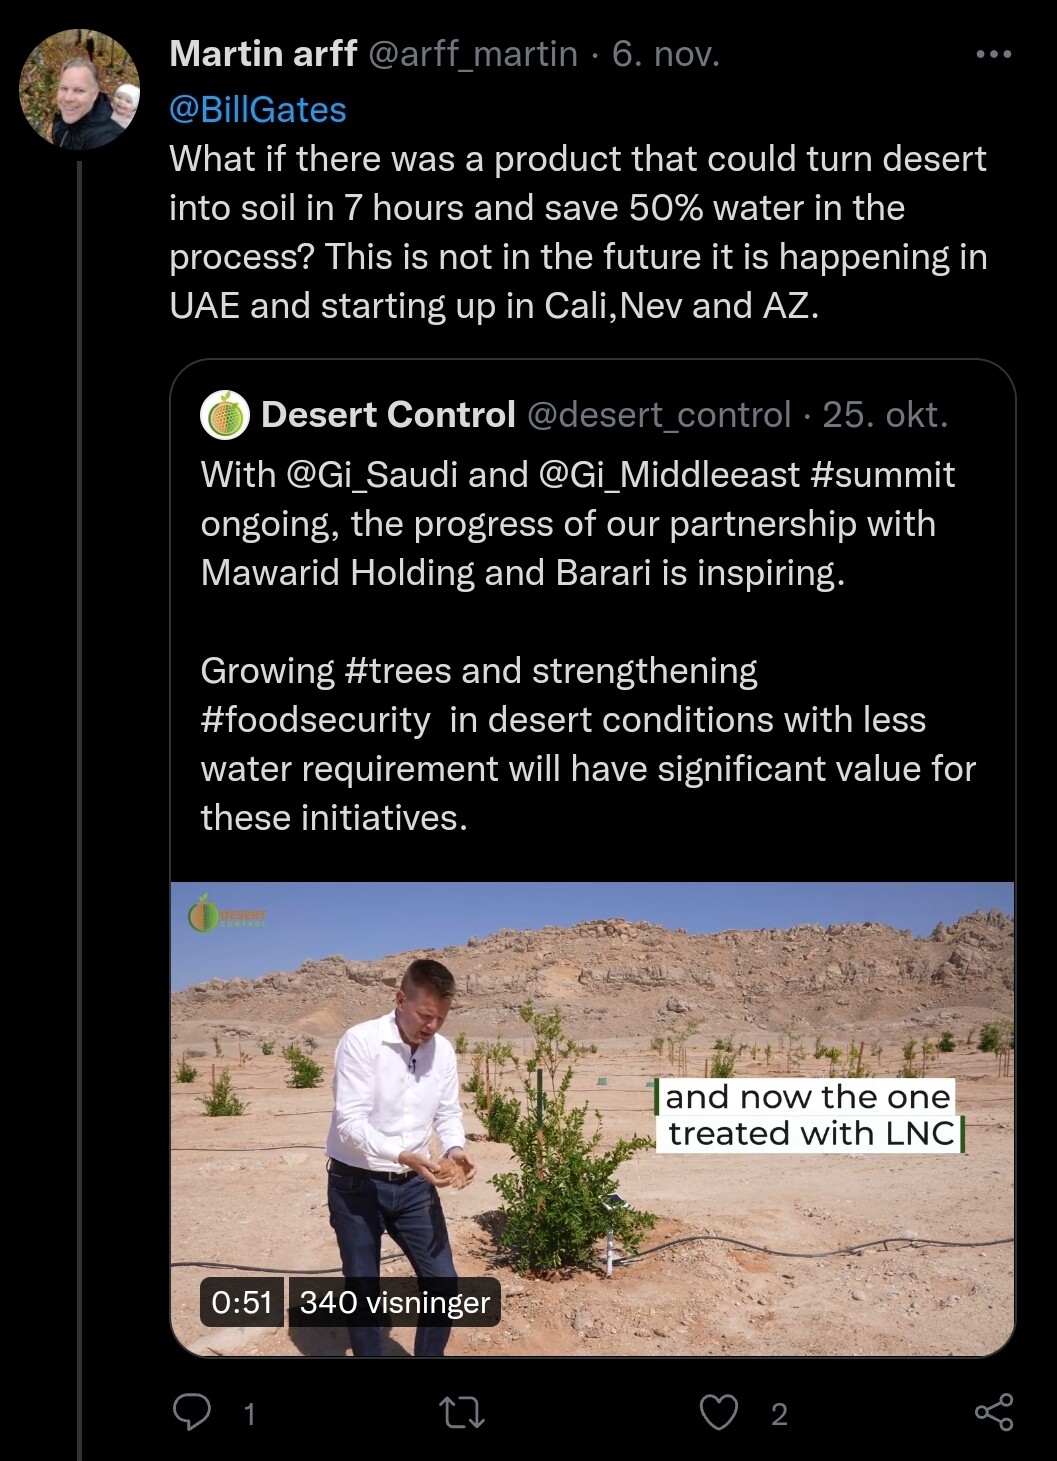The height and width of the screenshot is (1461, 1057).
Task: Open the reply comment icon
Action: click(192, 1412)
